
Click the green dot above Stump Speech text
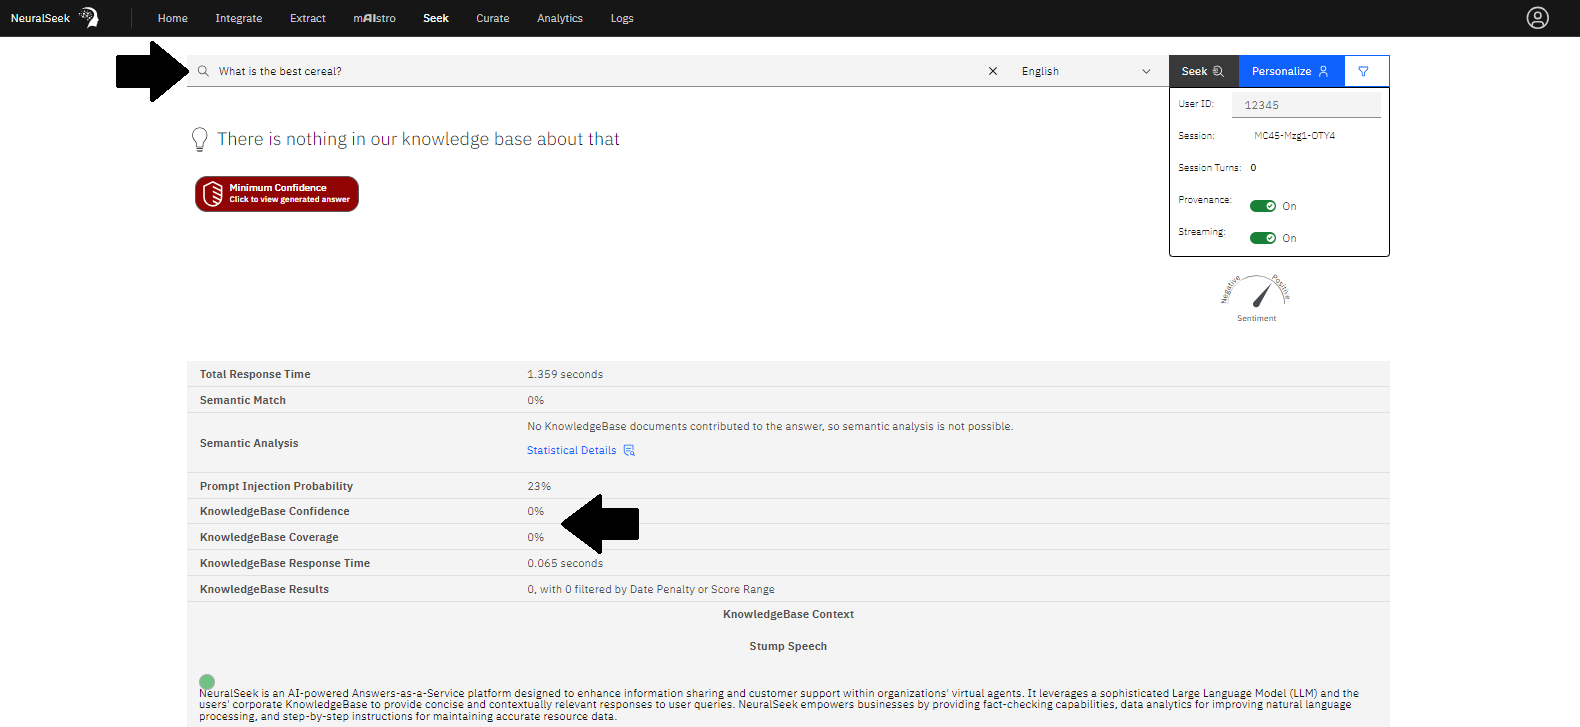pos(207,681)
